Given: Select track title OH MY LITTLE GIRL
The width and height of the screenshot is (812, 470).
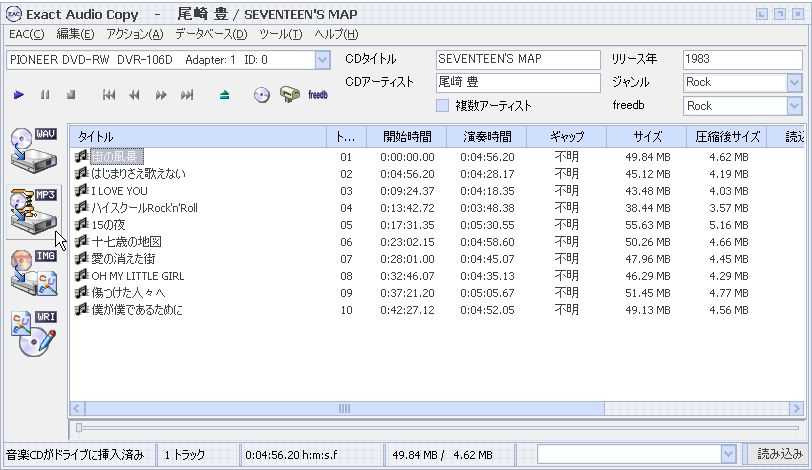Looking at the screenshot, I should (x=138, y=276).
